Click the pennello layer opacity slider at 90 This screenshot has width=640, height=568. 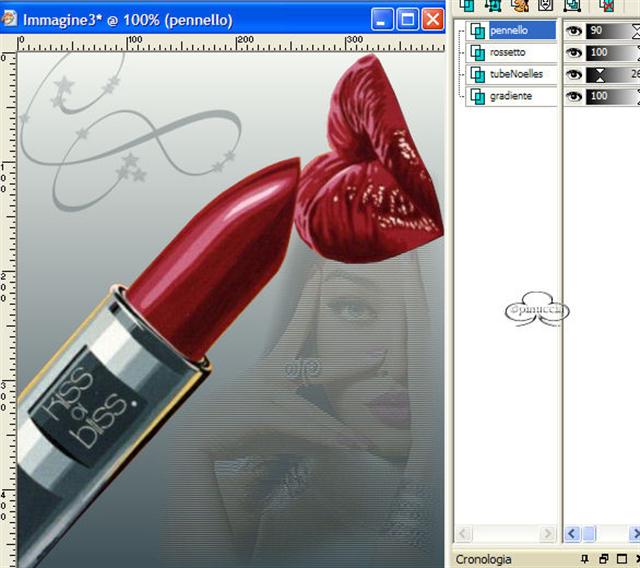[613, 31]
